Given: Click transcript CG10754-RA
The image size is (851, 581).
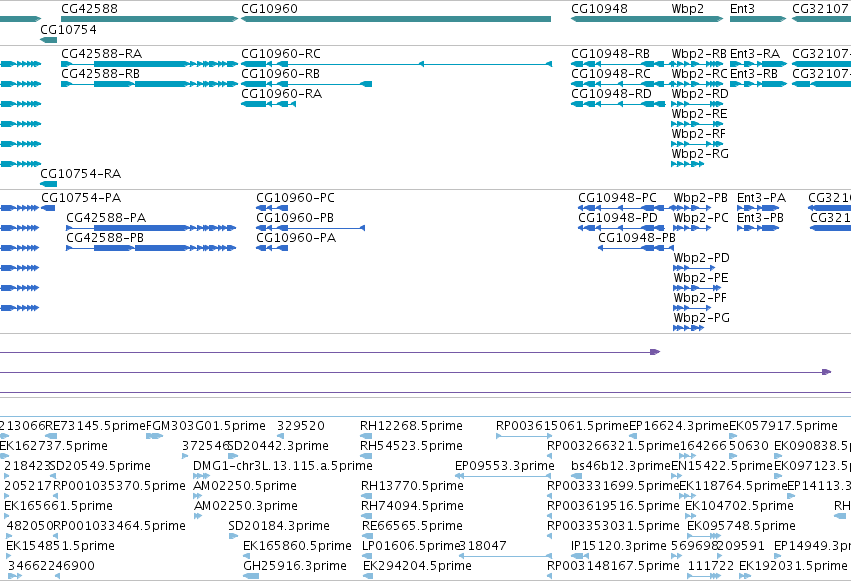Looking at the screenshot, I should click(x=48, y=184).
